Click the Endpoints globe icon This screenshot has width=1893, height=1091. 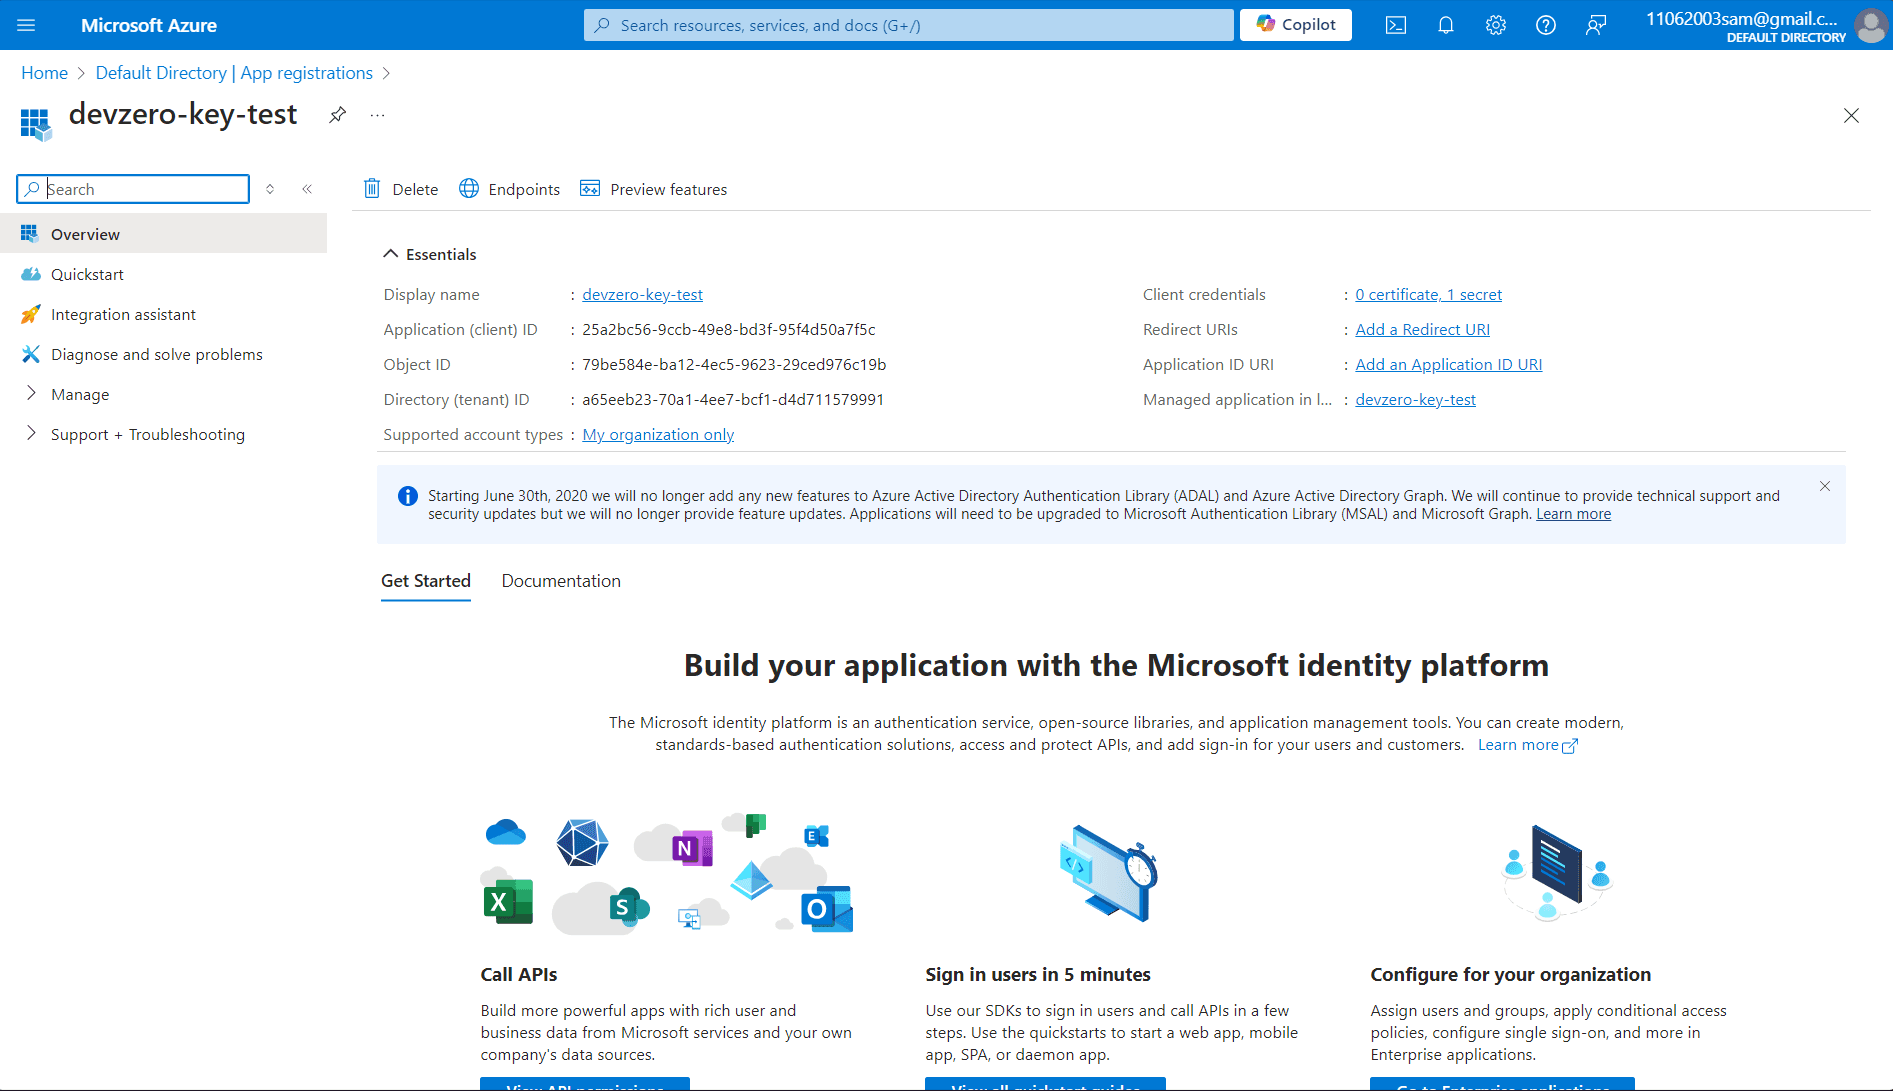[469, 189]
